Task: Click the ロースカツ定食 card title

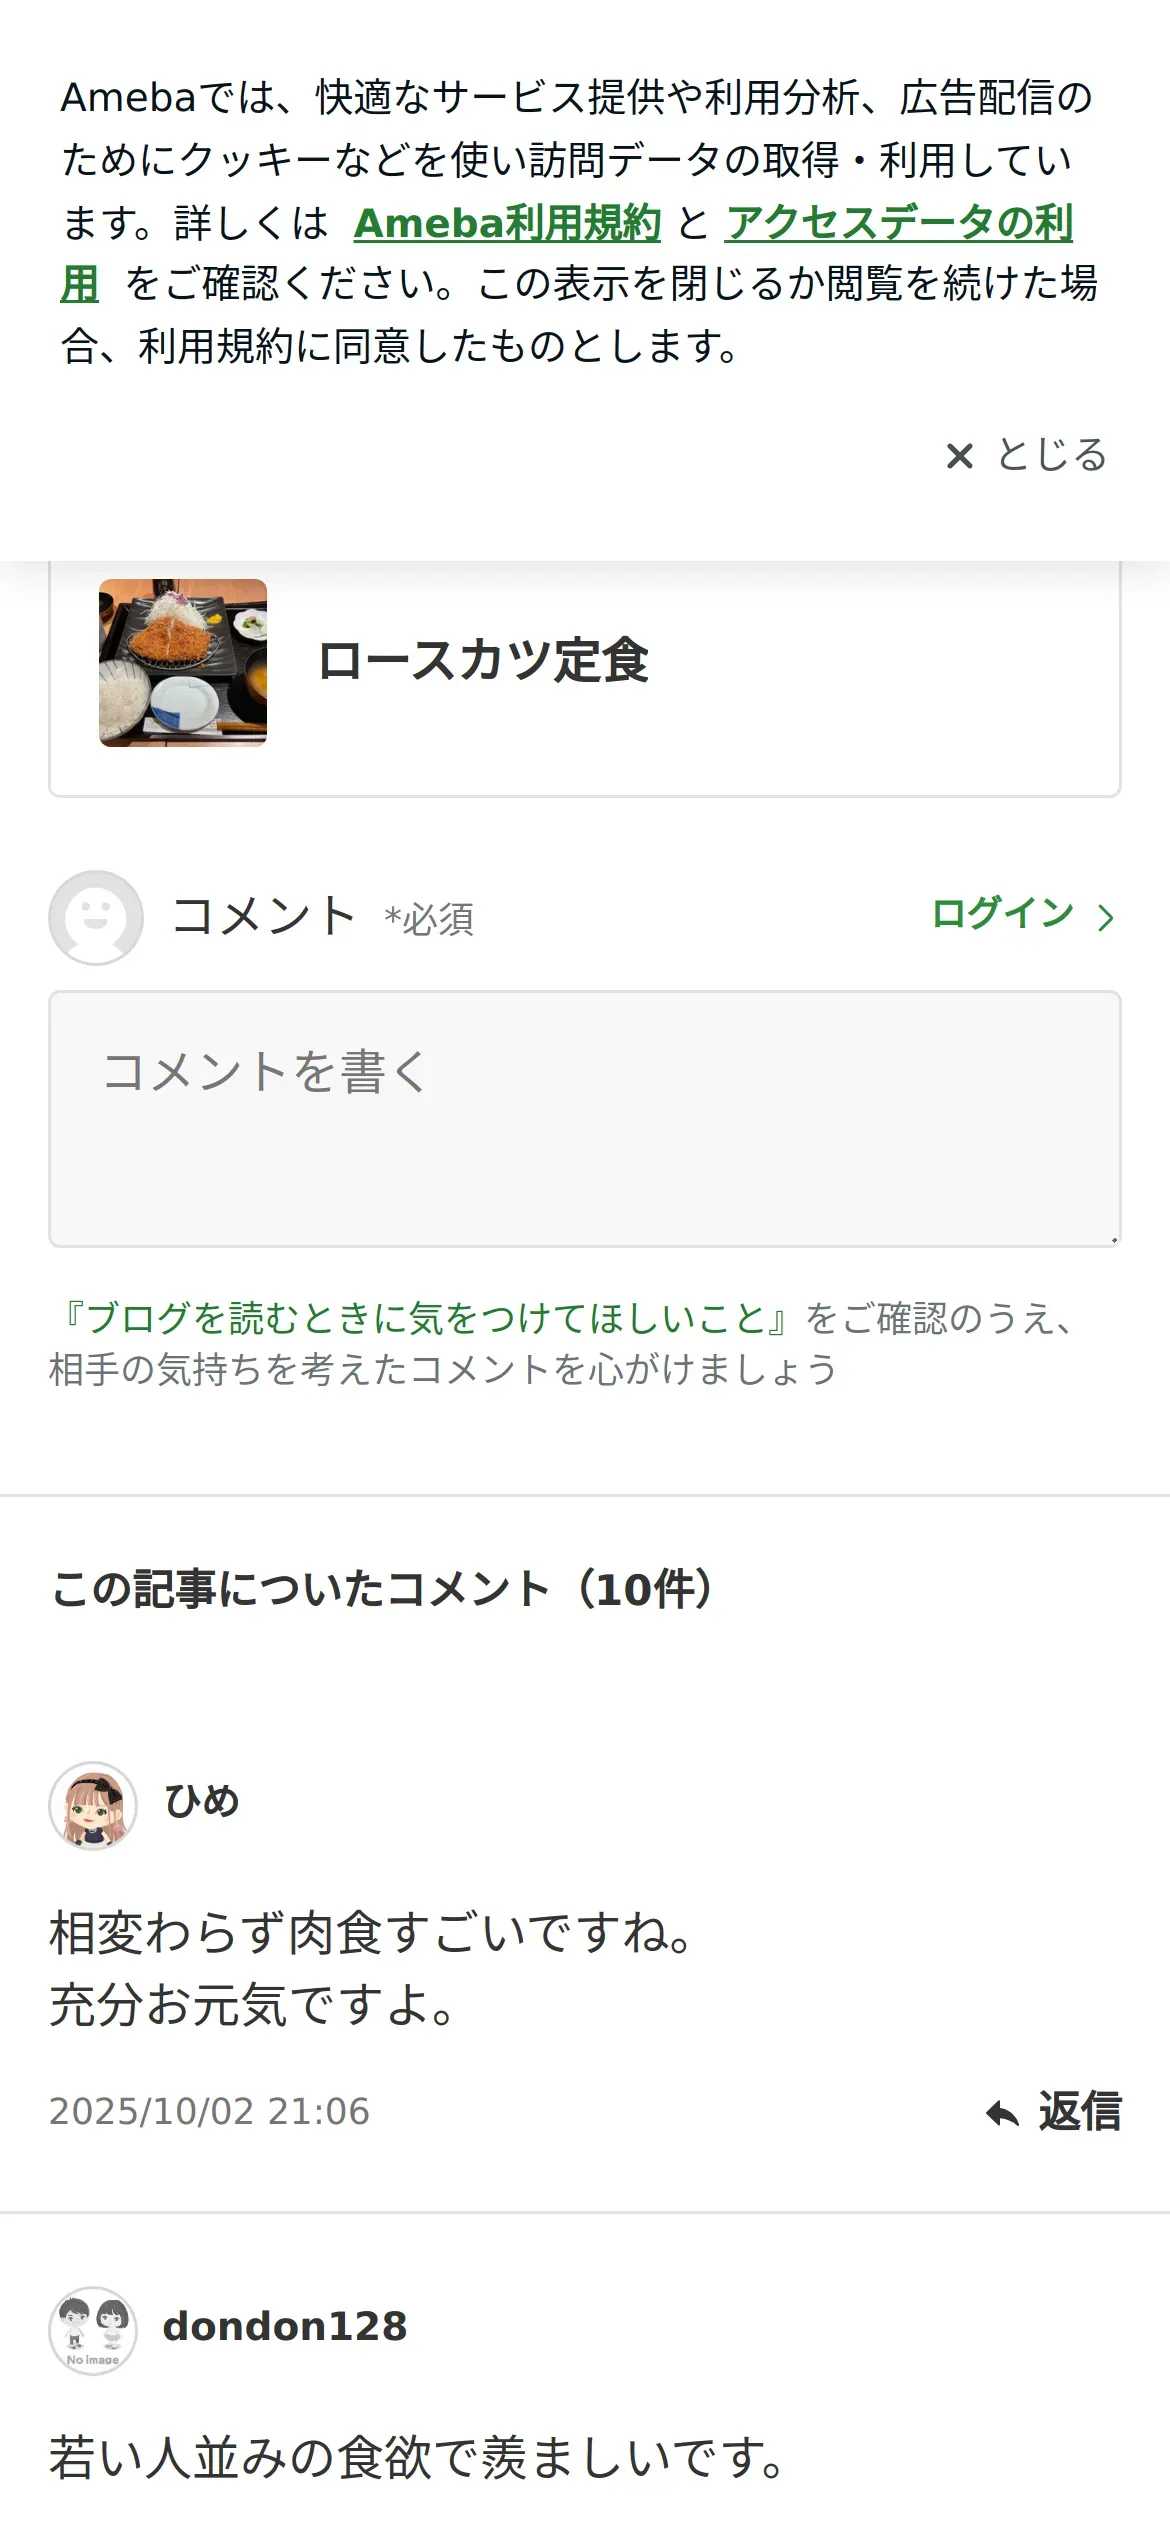Action: (483, 661)
